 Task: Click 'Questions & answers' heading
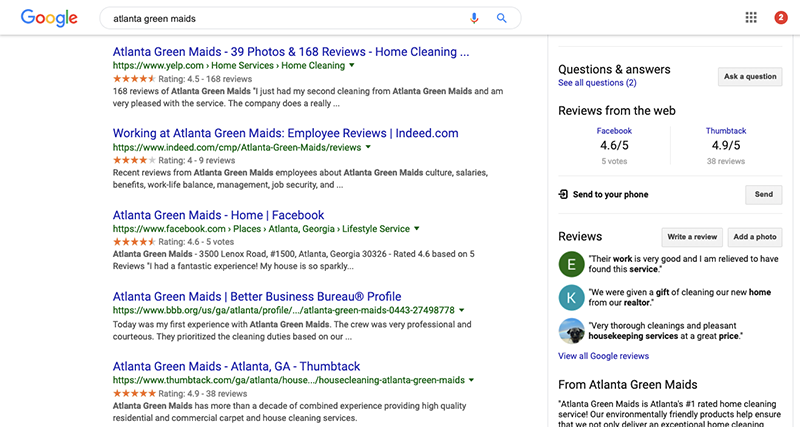614,69
